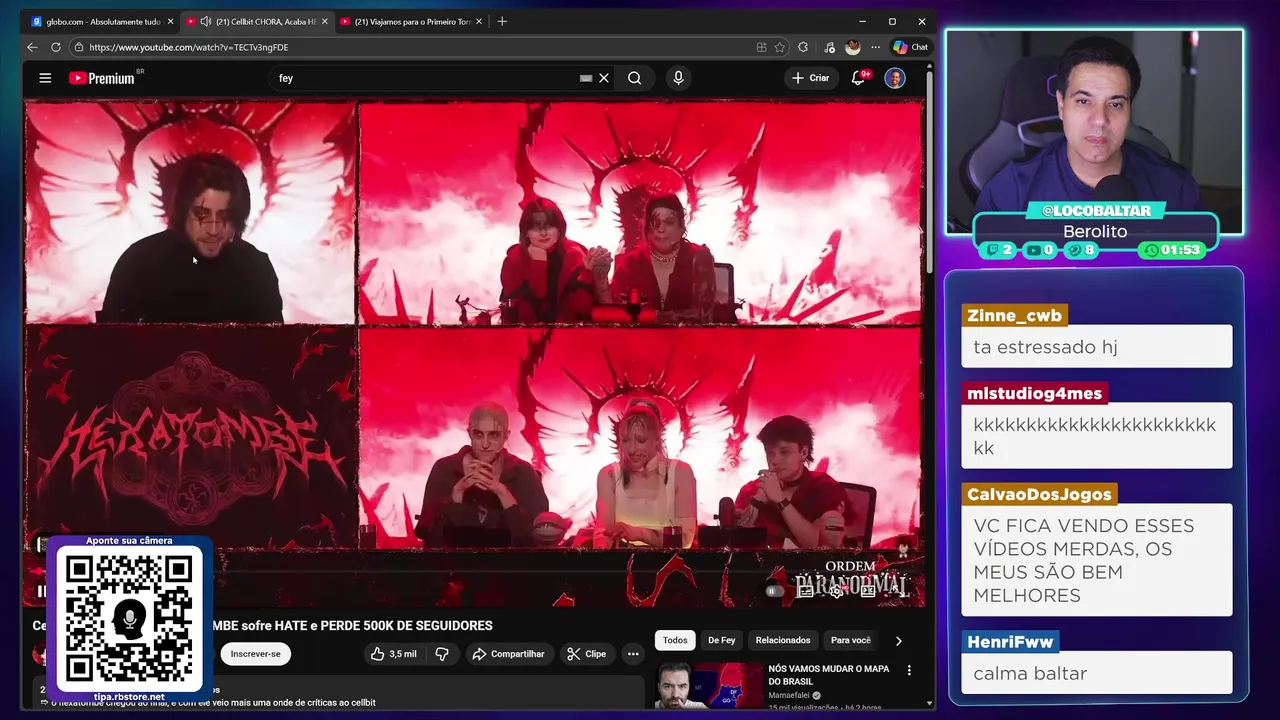This screenshot has width=1280, height=720.
Task: Click inside the YouTube search field
Action: 425,78
